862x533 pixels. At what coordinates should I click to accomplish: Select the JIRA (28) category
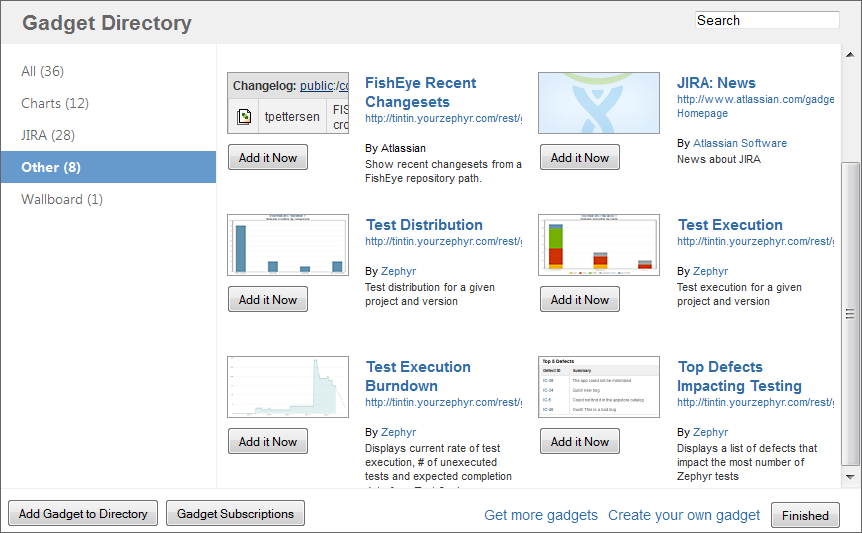tap(48, 135)
